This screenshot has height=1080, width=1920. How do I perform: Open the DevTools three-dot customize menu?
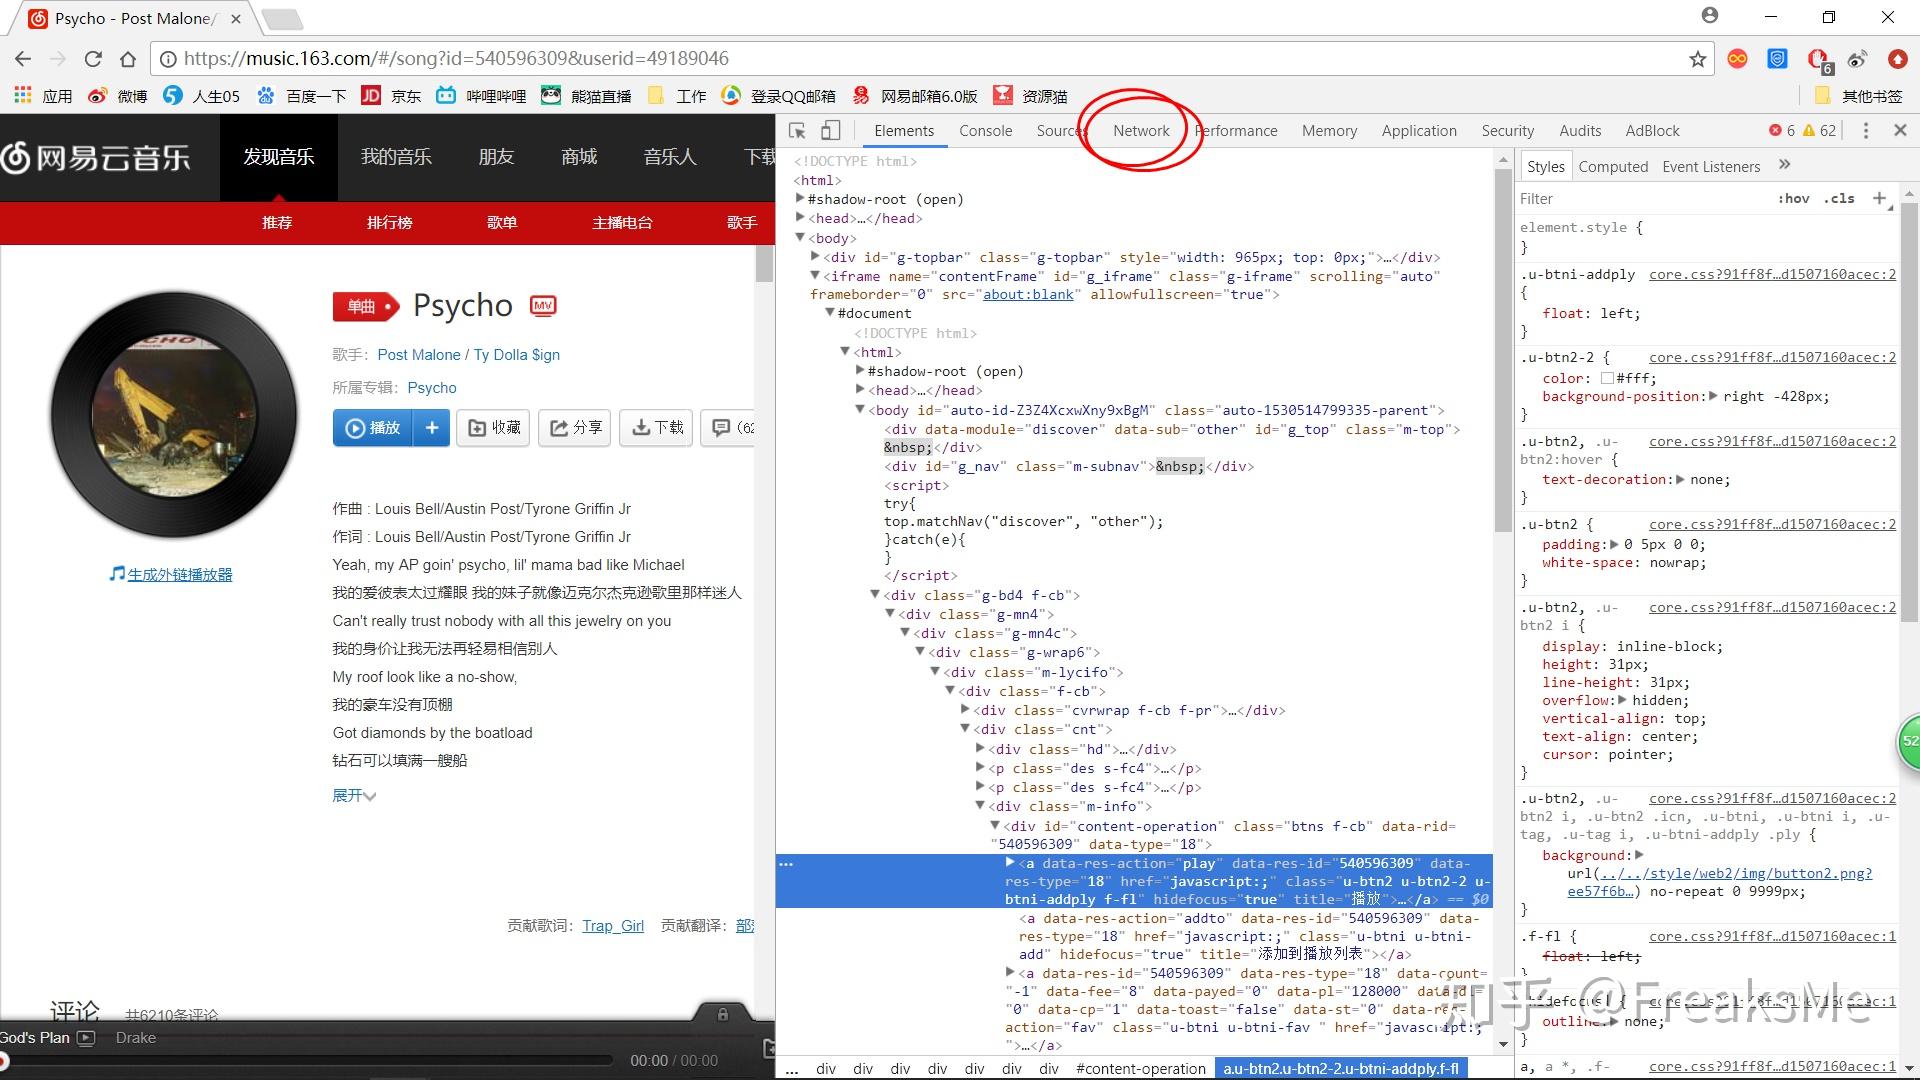point(1865,131)
